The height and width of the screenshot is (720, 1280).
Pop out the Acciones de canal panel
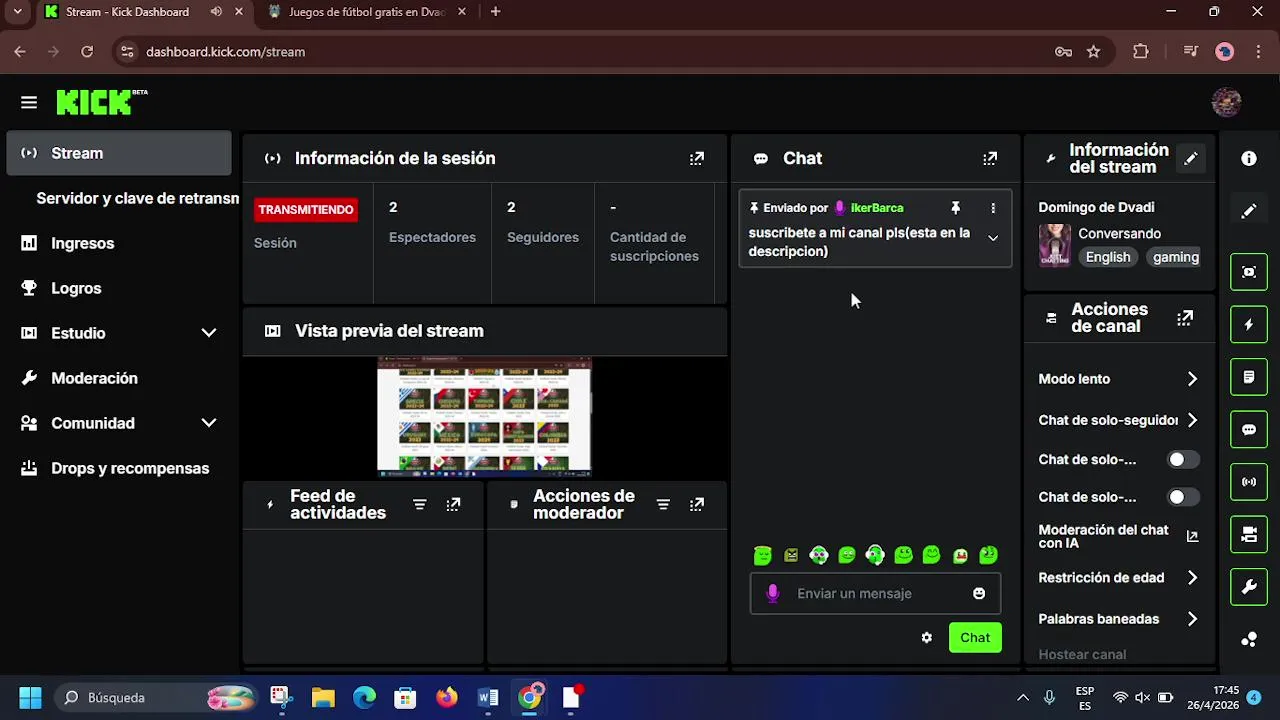[x=1185, y=318]
